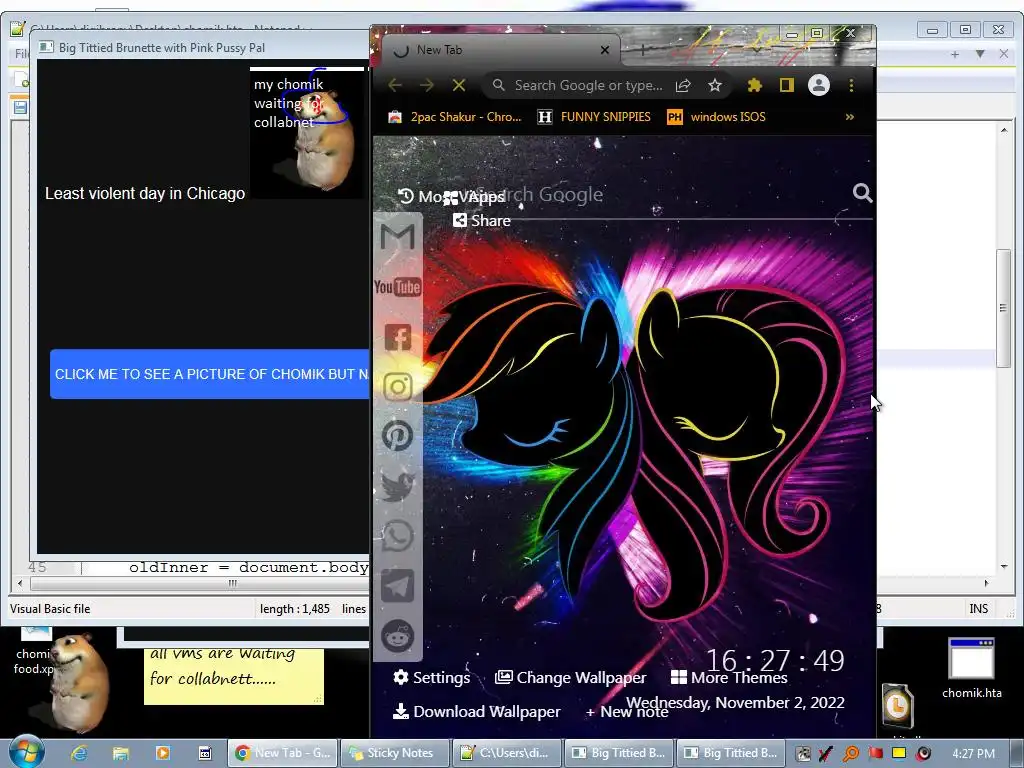The width and height of the screenshot is (1024, 768).
Task: Bookmark this tab with the star icon
Action: (x=715, y=86)
